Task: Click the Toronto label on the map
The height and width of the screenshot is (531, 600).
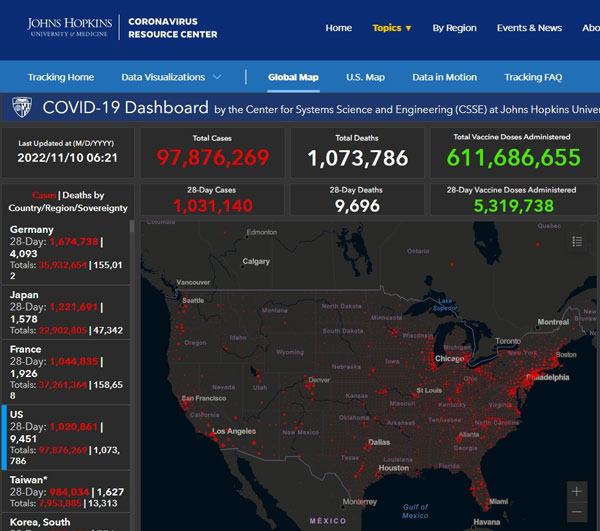Action: [x=508, y=341]
